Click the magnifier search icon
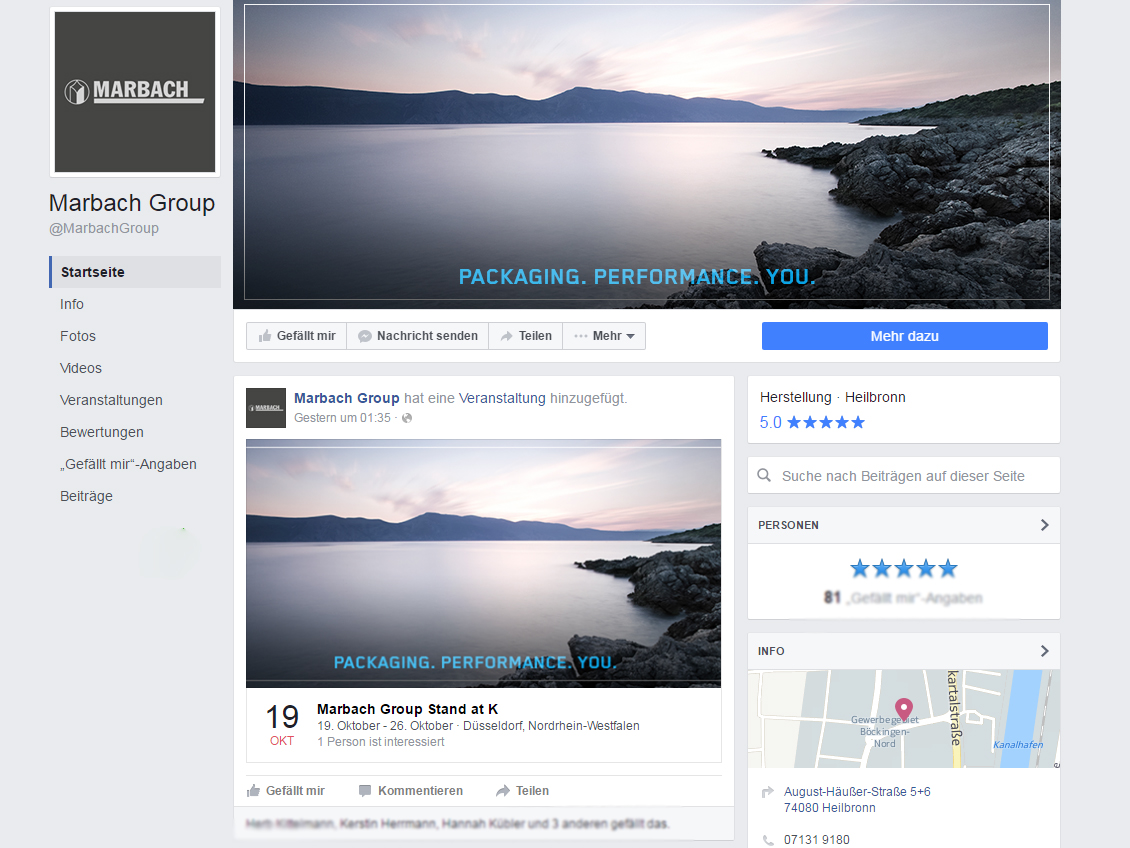1130x848 pixels. 764,476
